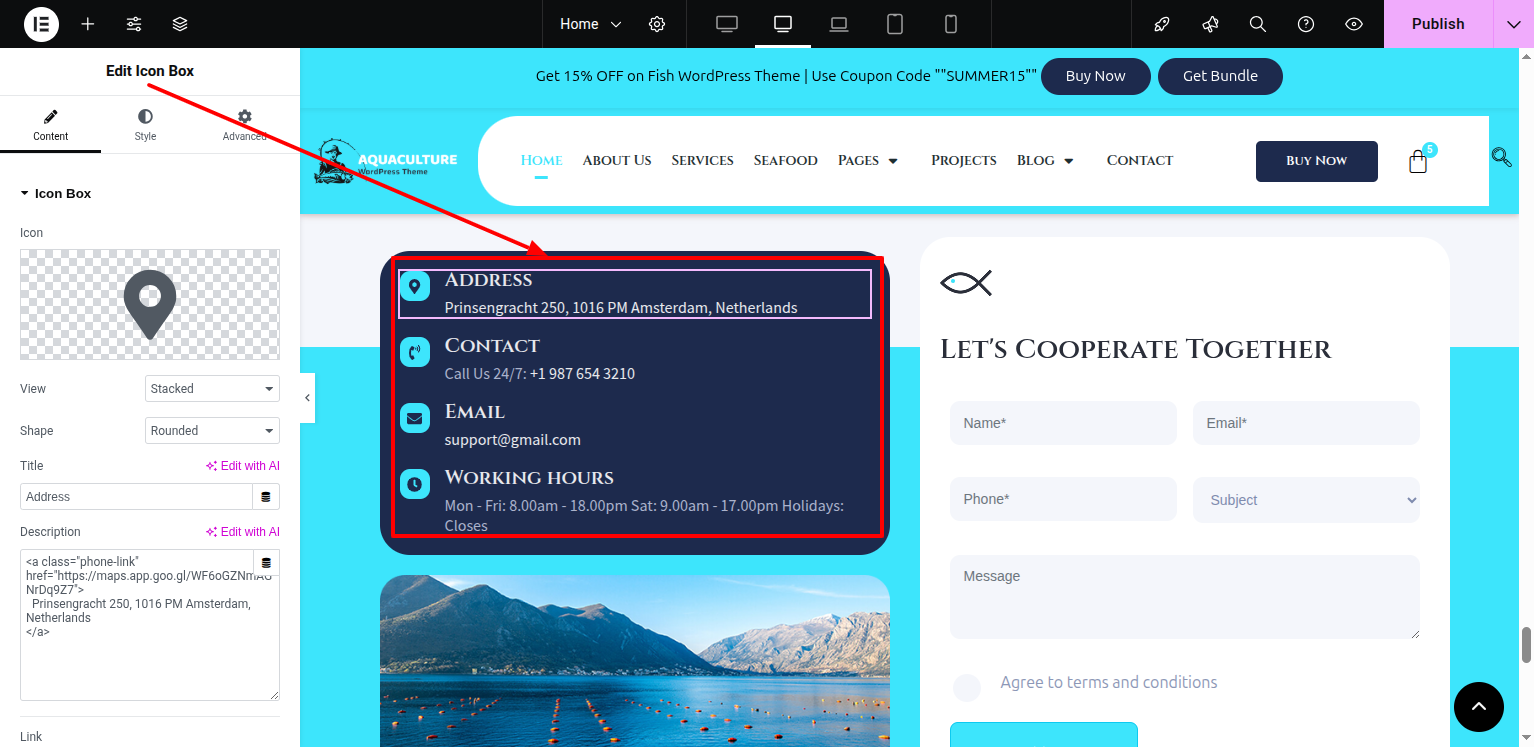The height and width of the screenshot is (747, 1534).
Task: Open the Site Settings sliders icon
Action: (134, 24)
